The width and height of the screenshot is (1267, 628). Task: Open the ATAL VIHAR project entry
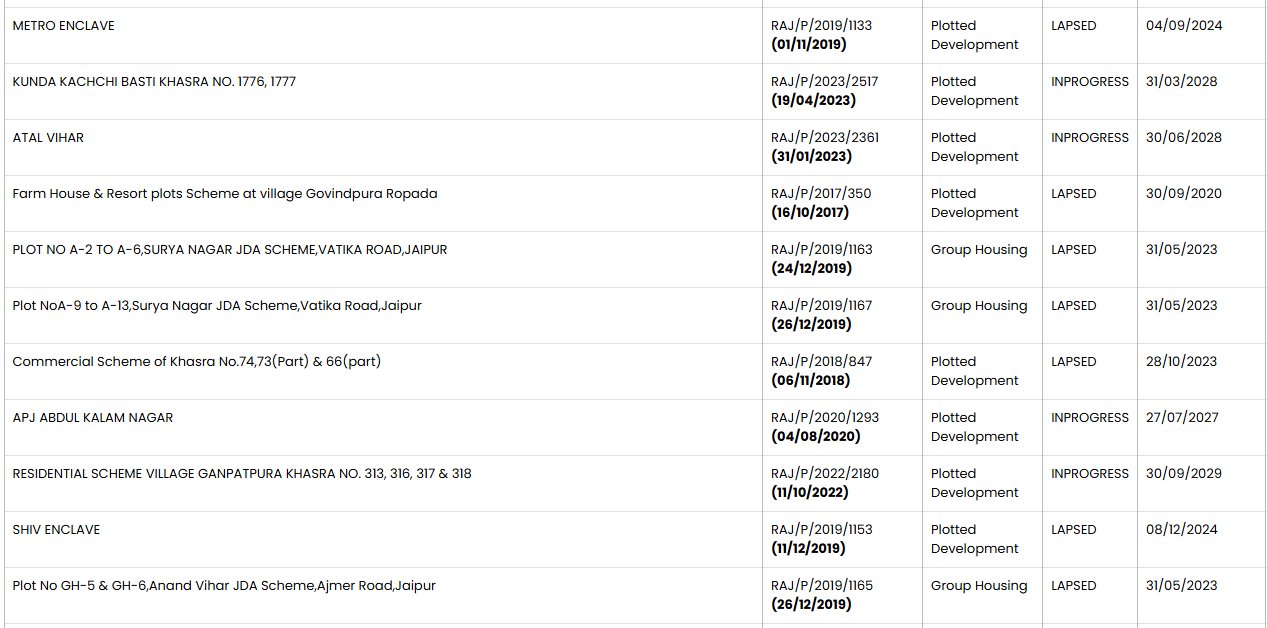[48, 138]
